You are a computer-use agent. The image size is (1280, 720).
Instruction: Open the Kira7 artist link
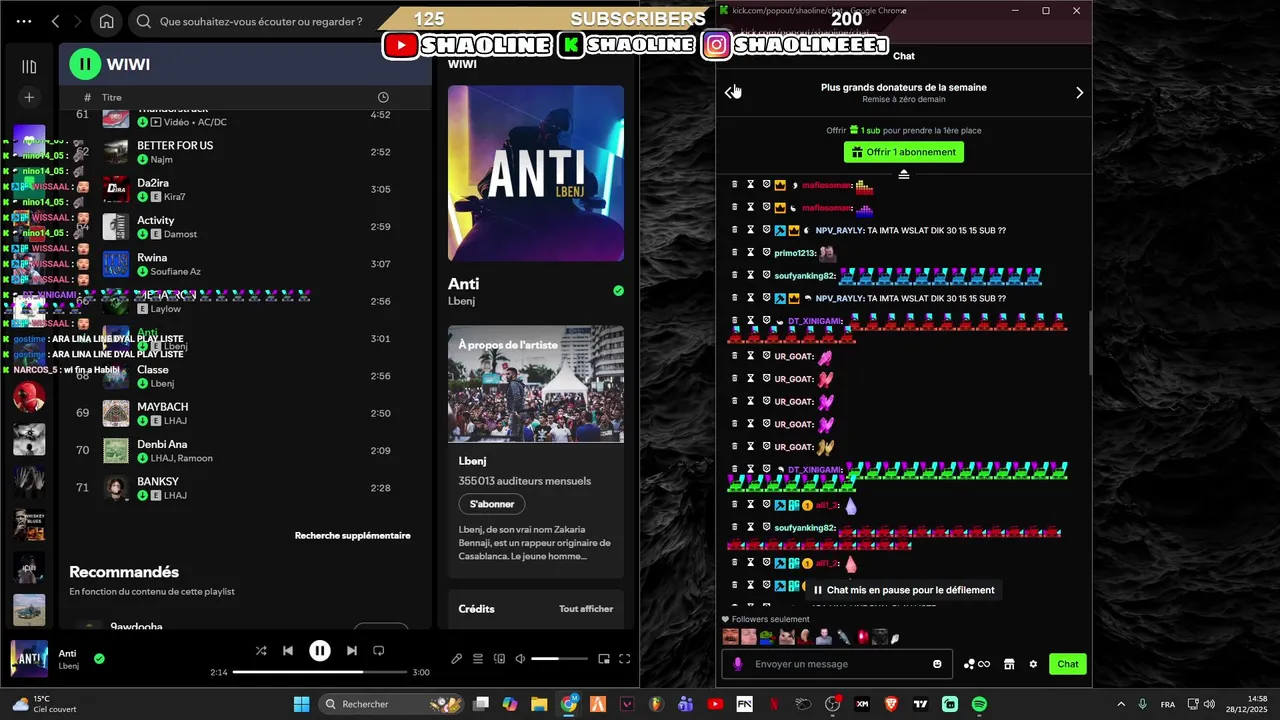(175, 197)
